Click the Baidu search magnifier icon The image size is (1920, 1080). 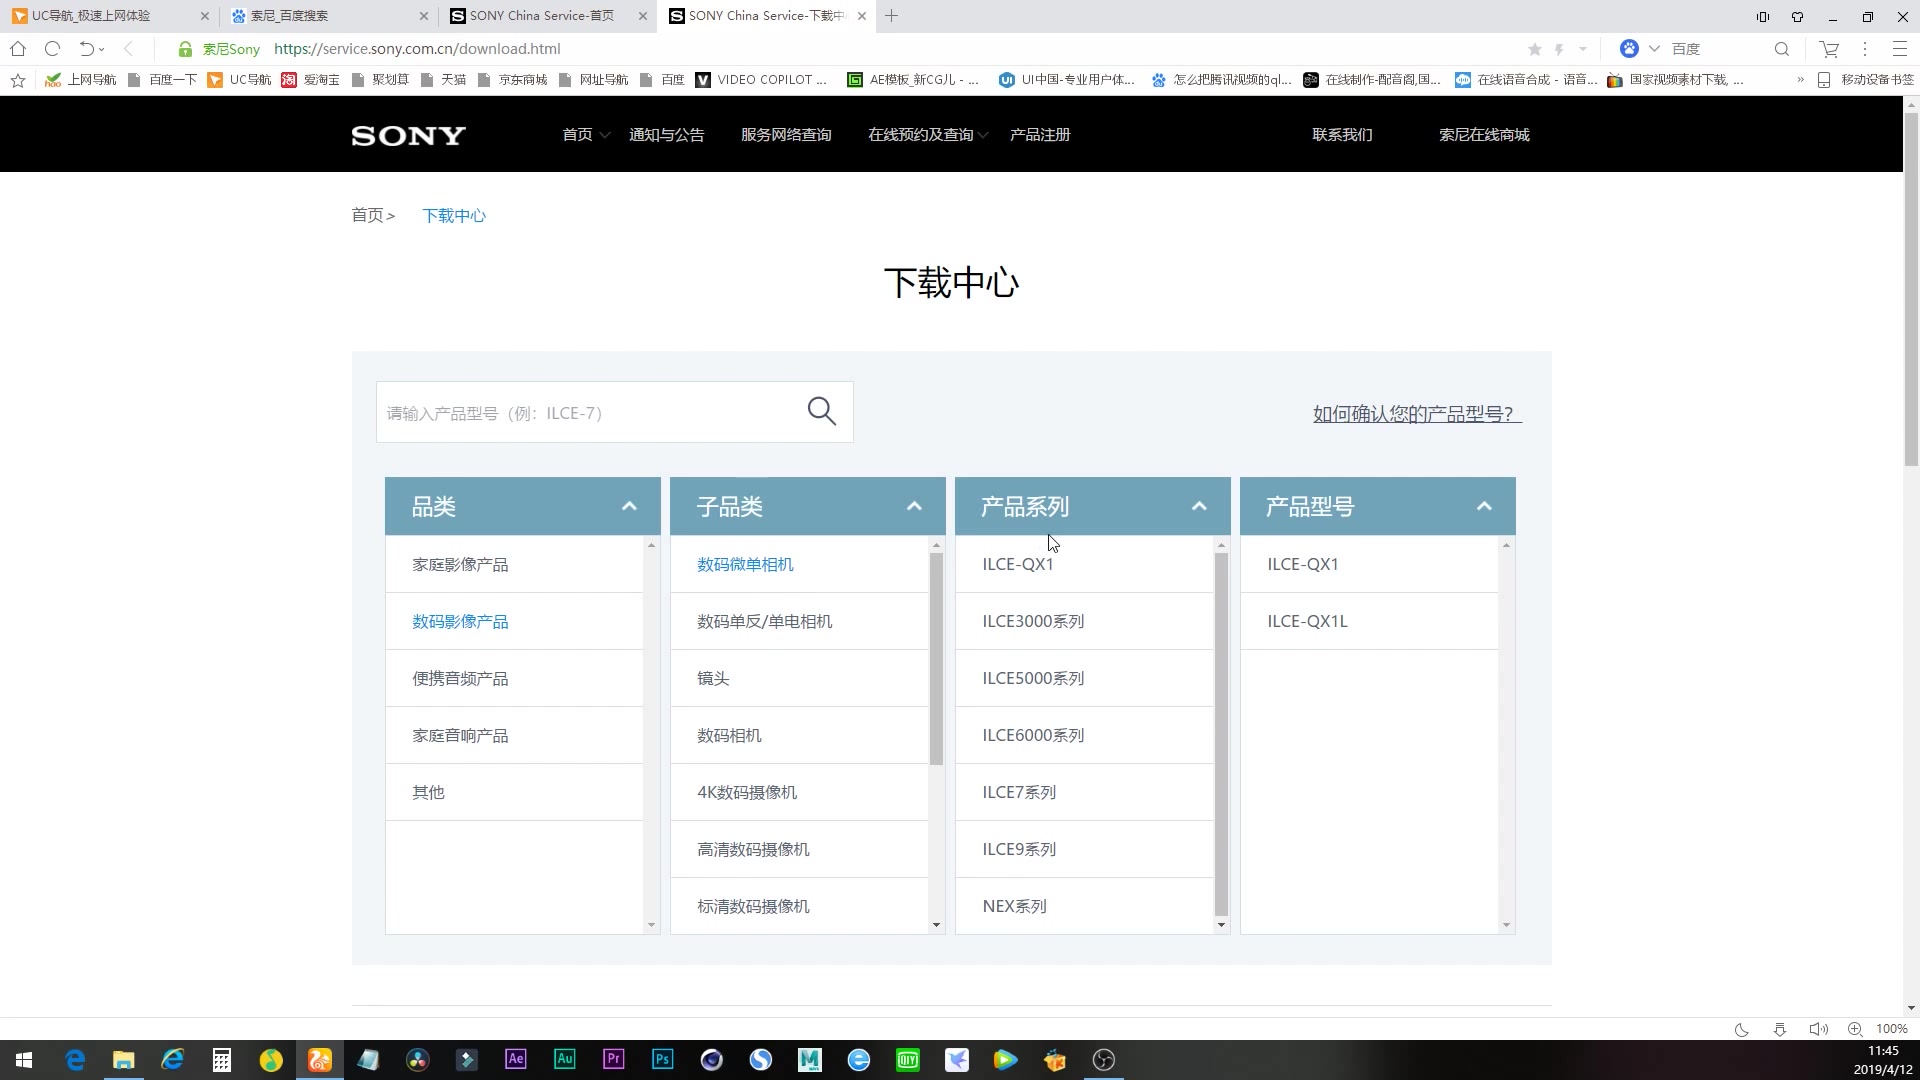(x=1781, y=49)
